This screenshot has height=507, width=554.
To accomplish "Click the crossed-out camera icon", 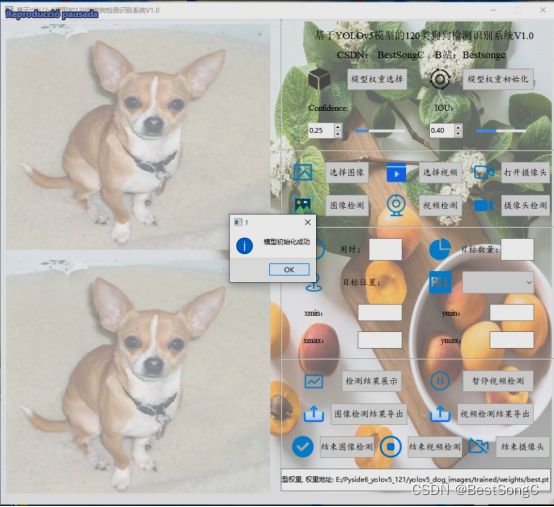I will [x=478, y=447].
